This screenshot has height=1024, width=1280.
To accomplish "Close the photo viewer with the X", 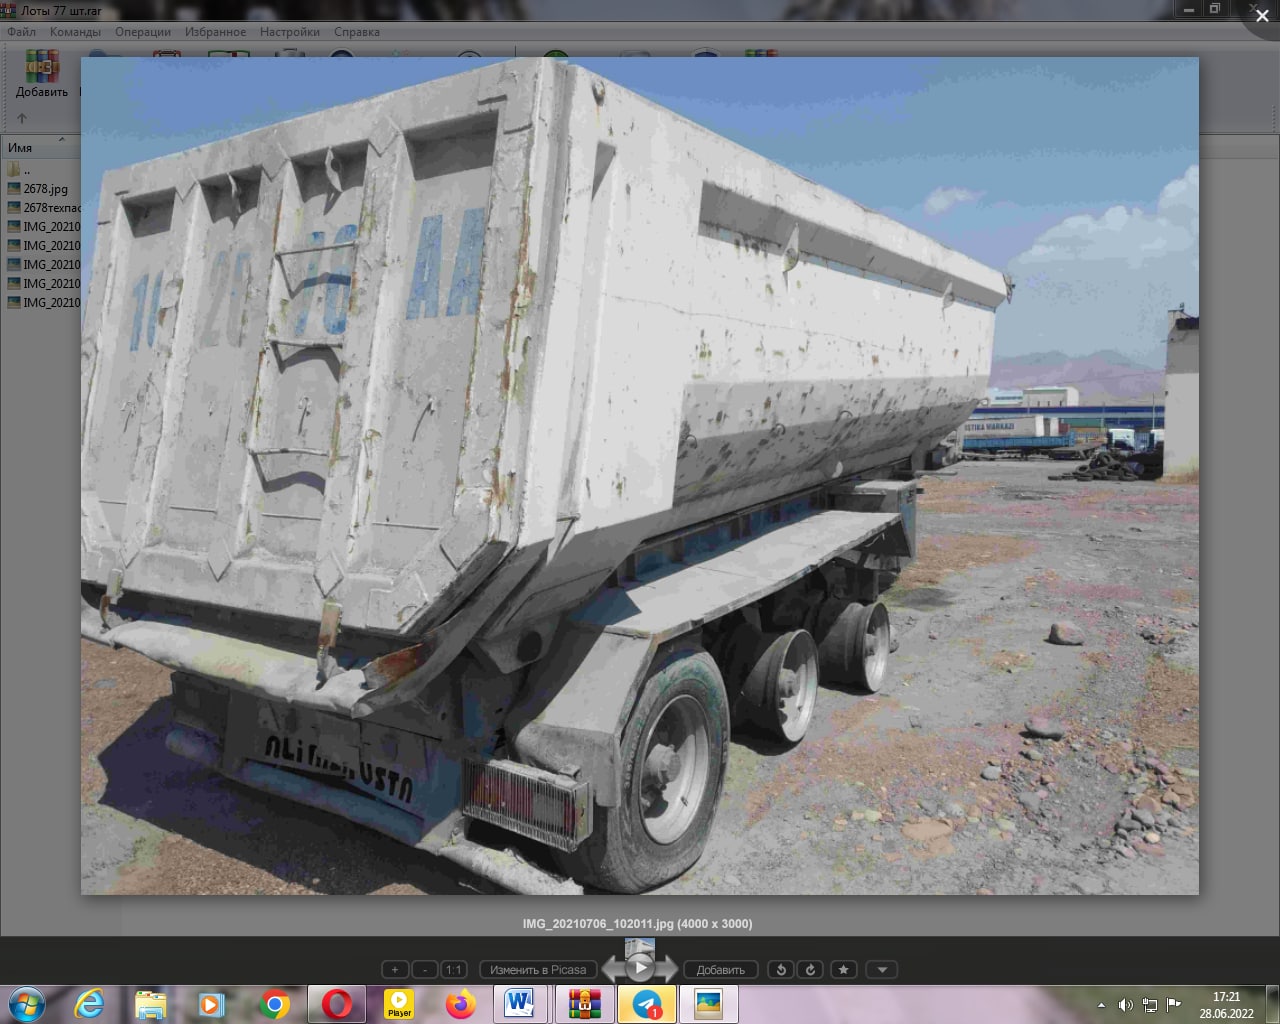I will (1262, 16).
